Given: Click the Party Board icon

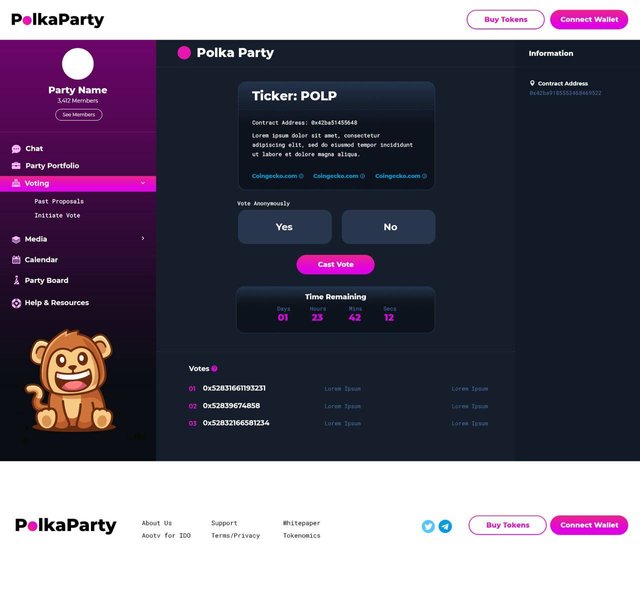Looking at the screenshot, I should 16,280.
